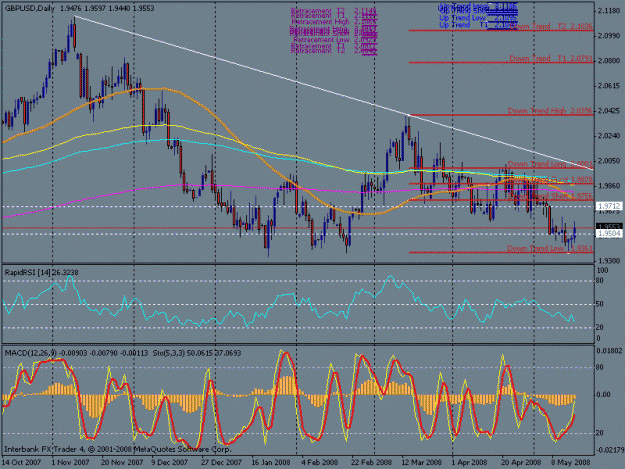The width and height of the screenshot is (625, 469).
Task: Click the 'Down Trend Low 1.9361' label
Action: pos(550,248)
